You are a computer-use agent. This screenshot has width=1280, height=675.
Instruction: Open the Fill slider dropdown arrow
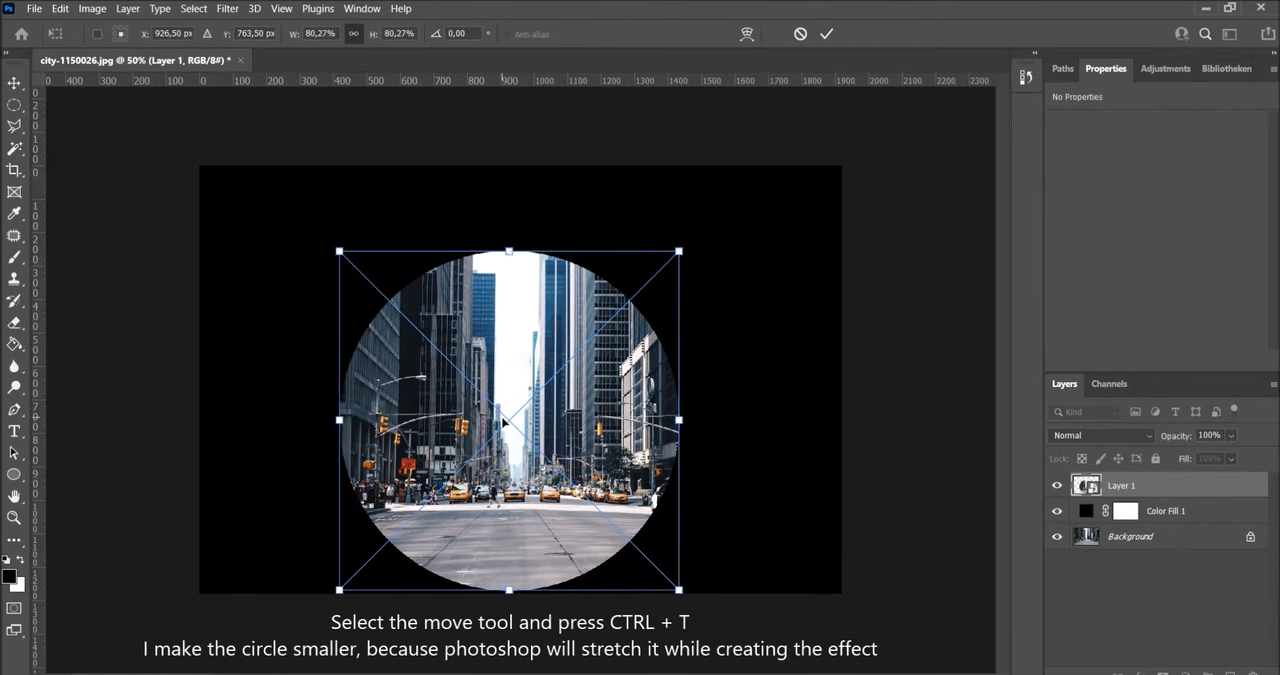coord(1231,459)
